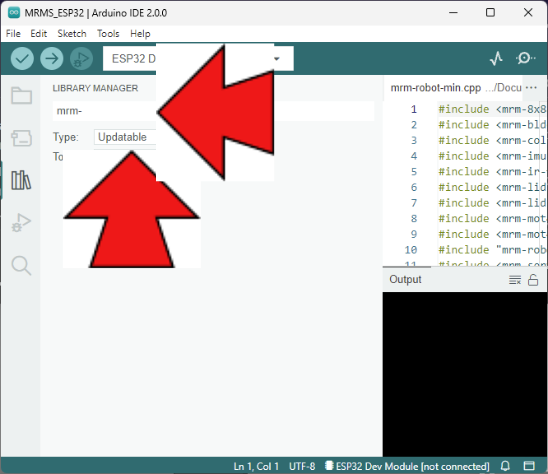The image size is (548, 474).
Task: Toggle the bottom panel icon in status bar
Action: point(529,466)
